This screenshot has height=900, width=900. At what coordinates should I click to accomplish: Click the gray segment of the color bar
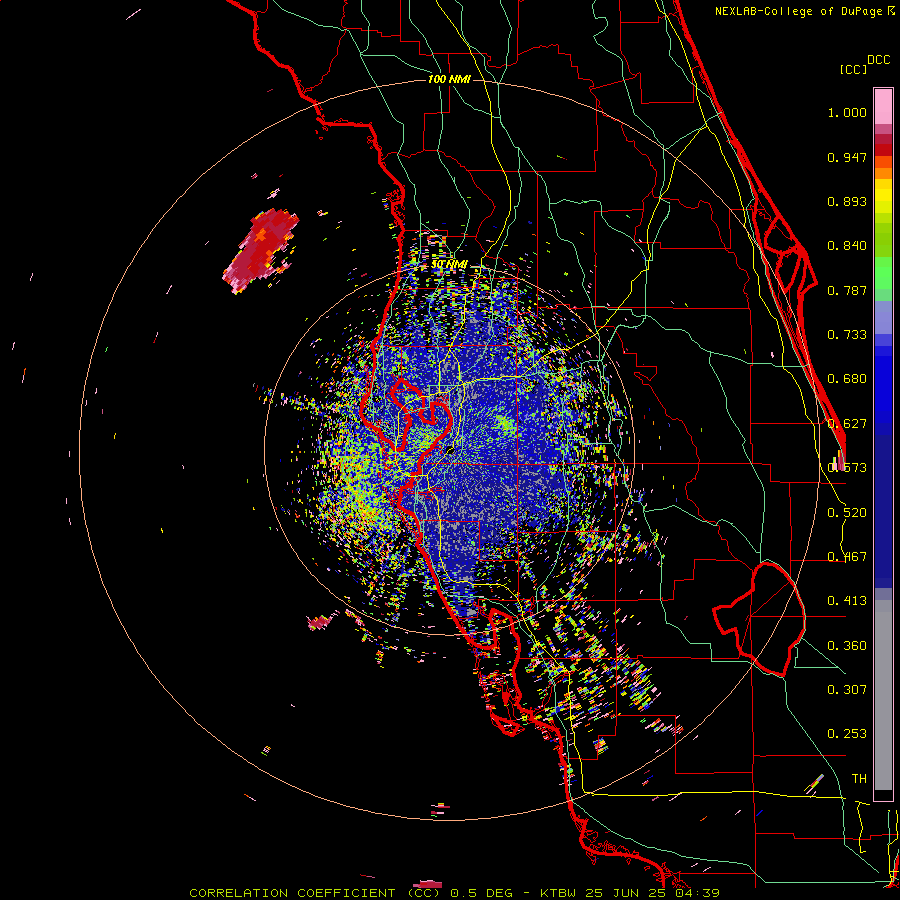883,695
